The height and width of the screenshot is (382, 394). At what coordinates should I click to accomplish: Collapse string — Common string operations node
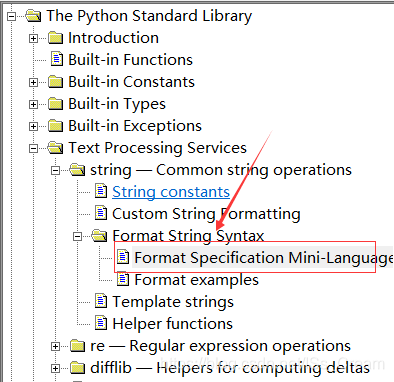coord(55,170)
